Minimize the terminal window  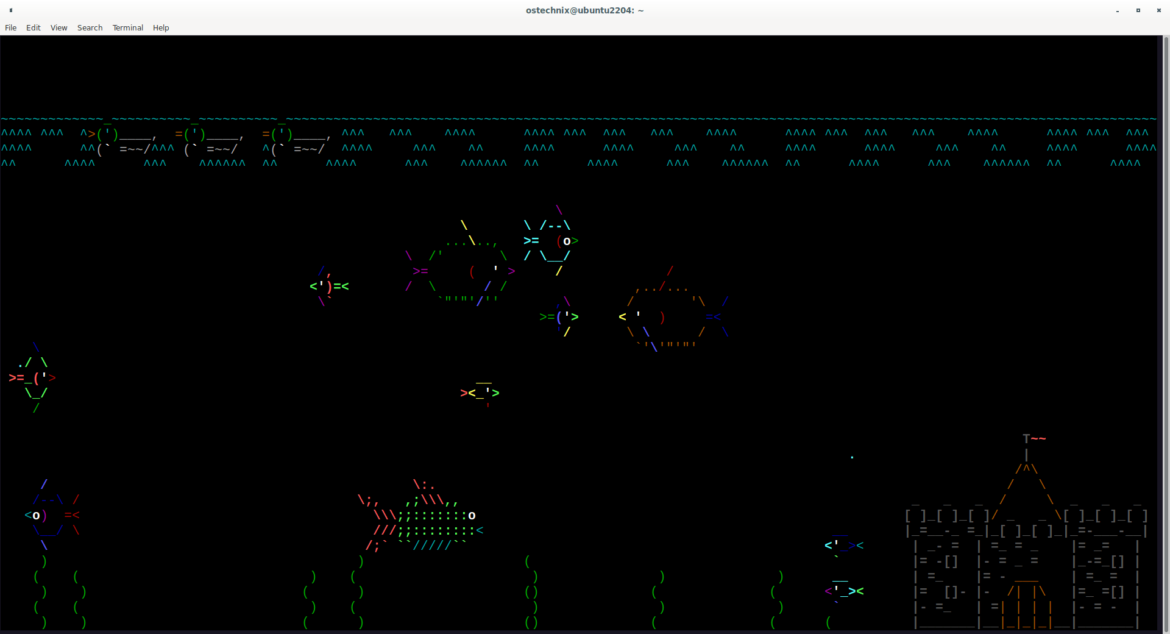coord(1117,10)
